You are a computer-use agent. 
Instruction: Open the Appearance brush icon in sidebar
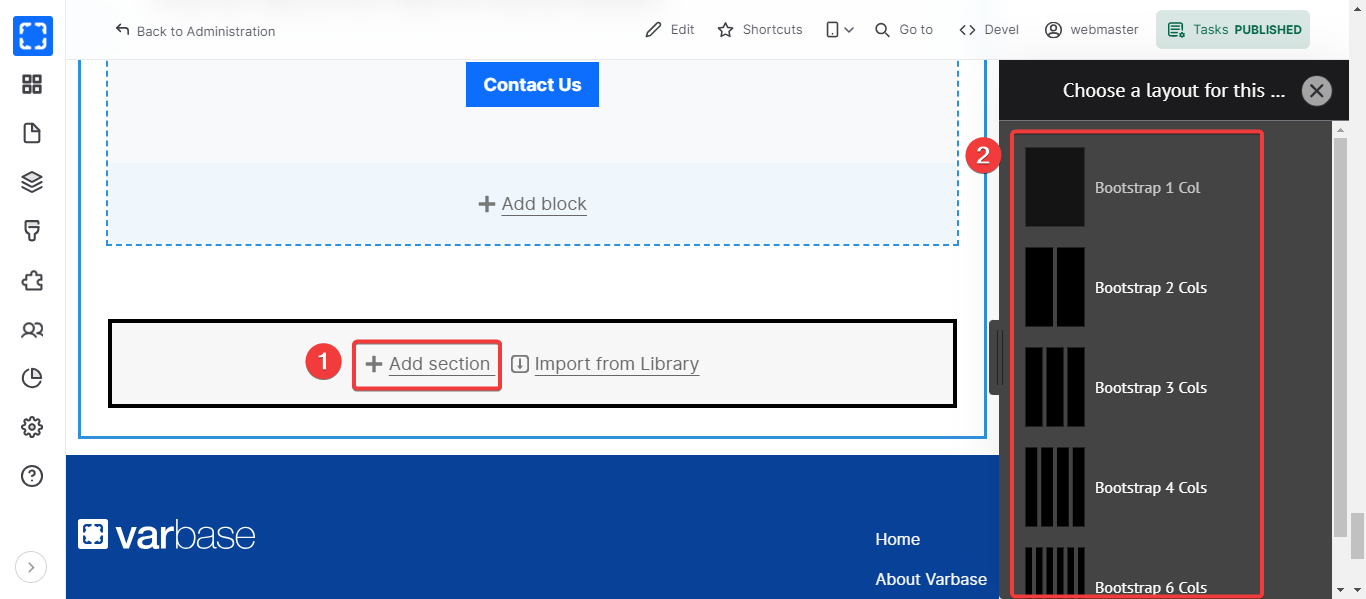[32, 231]
